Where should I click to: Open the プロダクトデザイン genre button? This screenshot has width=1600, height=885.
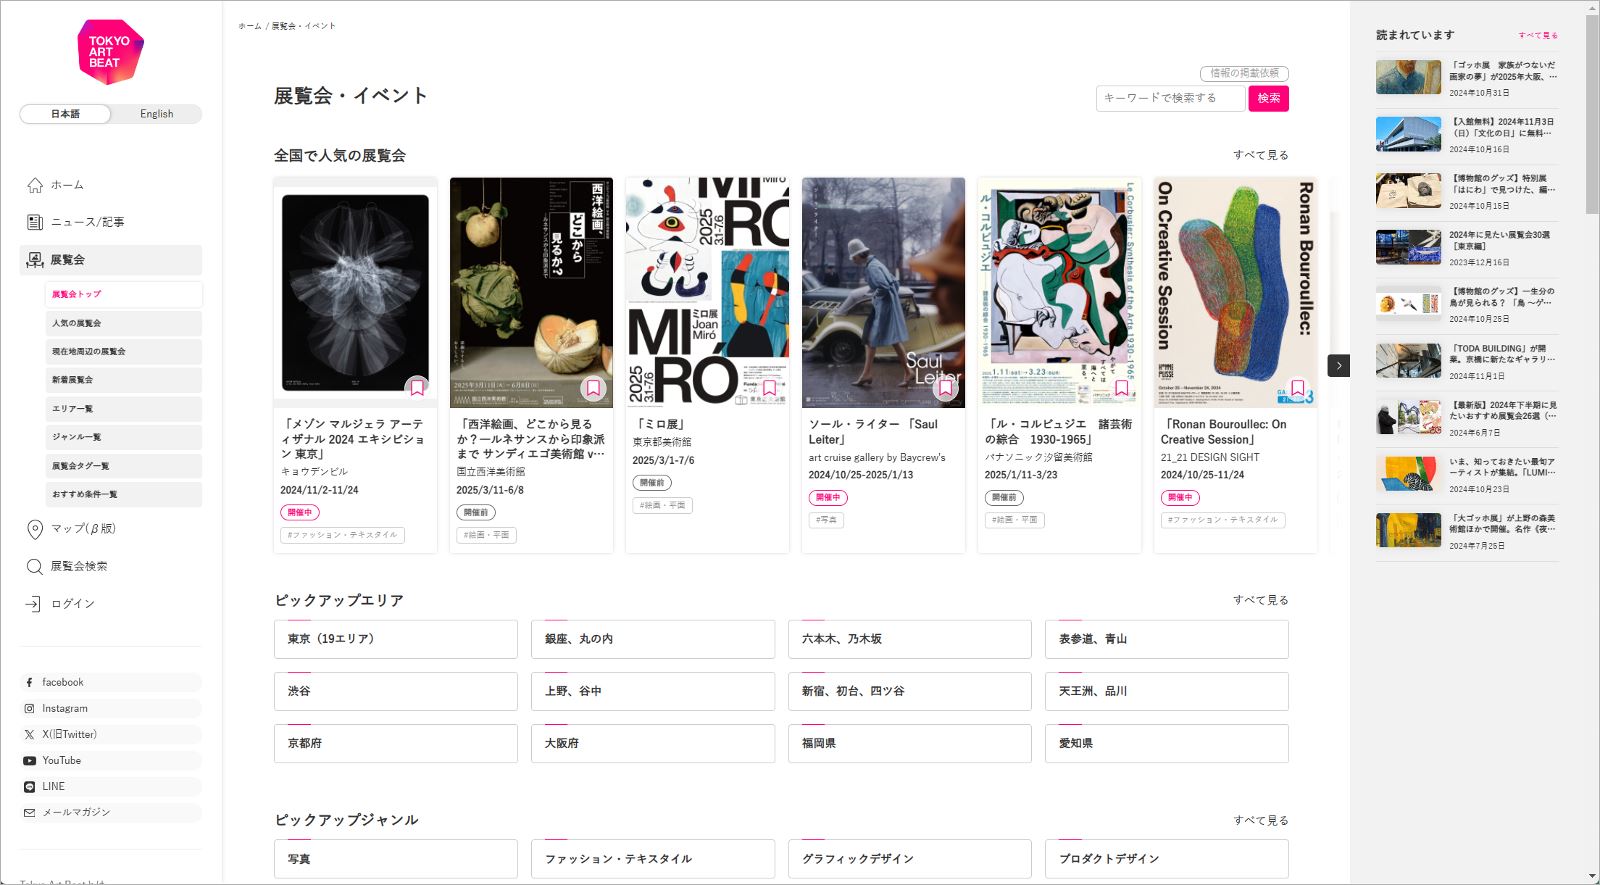pos(1167,859)
